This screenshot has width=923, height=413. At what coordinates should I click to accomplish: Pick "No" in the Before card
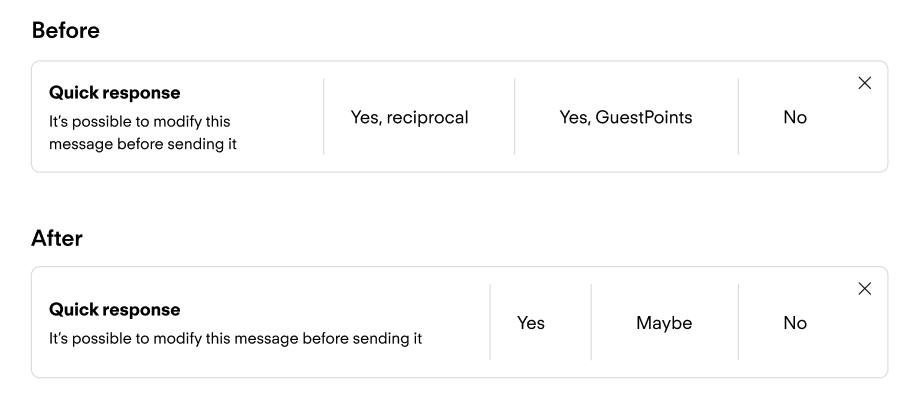795,117
